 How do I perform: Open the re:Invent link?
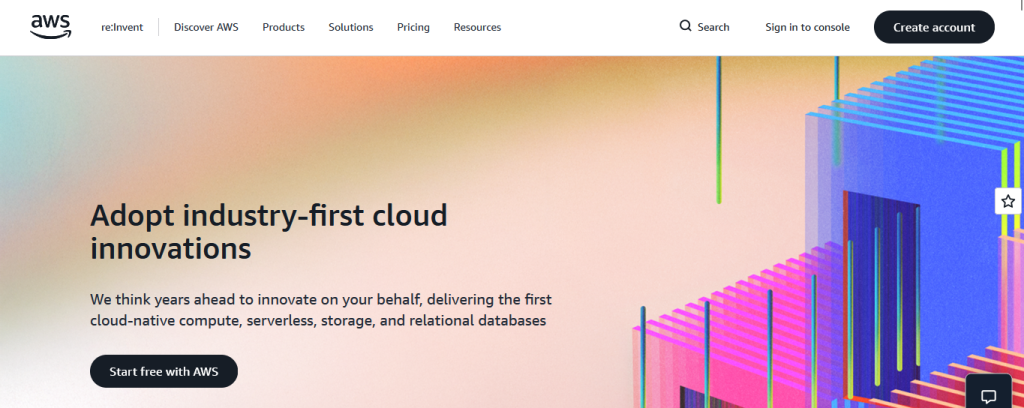tap(122, 27)
